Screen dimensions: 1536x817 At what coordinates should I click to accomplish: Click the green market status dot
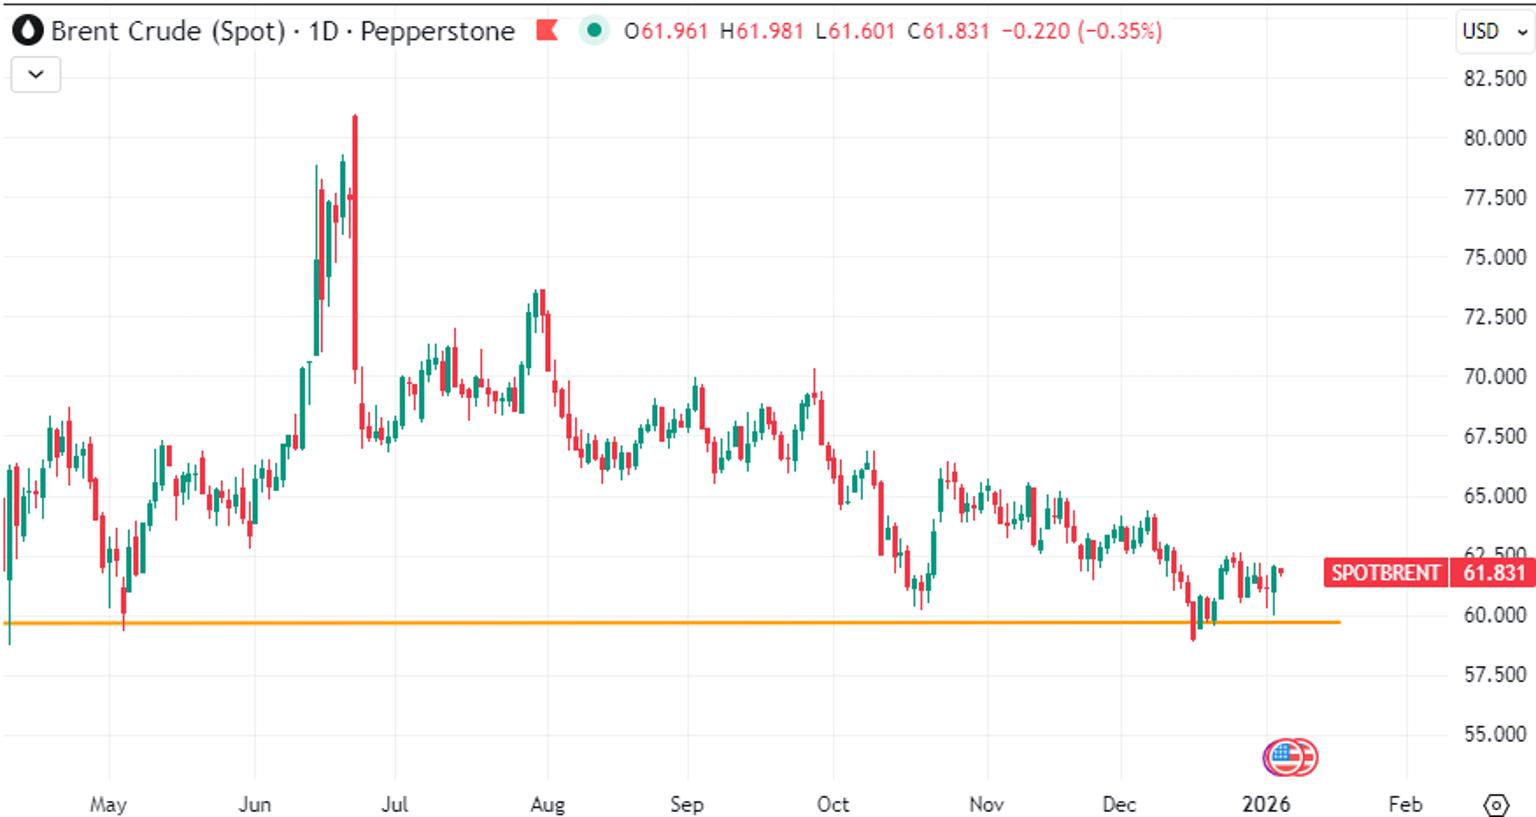594,31
